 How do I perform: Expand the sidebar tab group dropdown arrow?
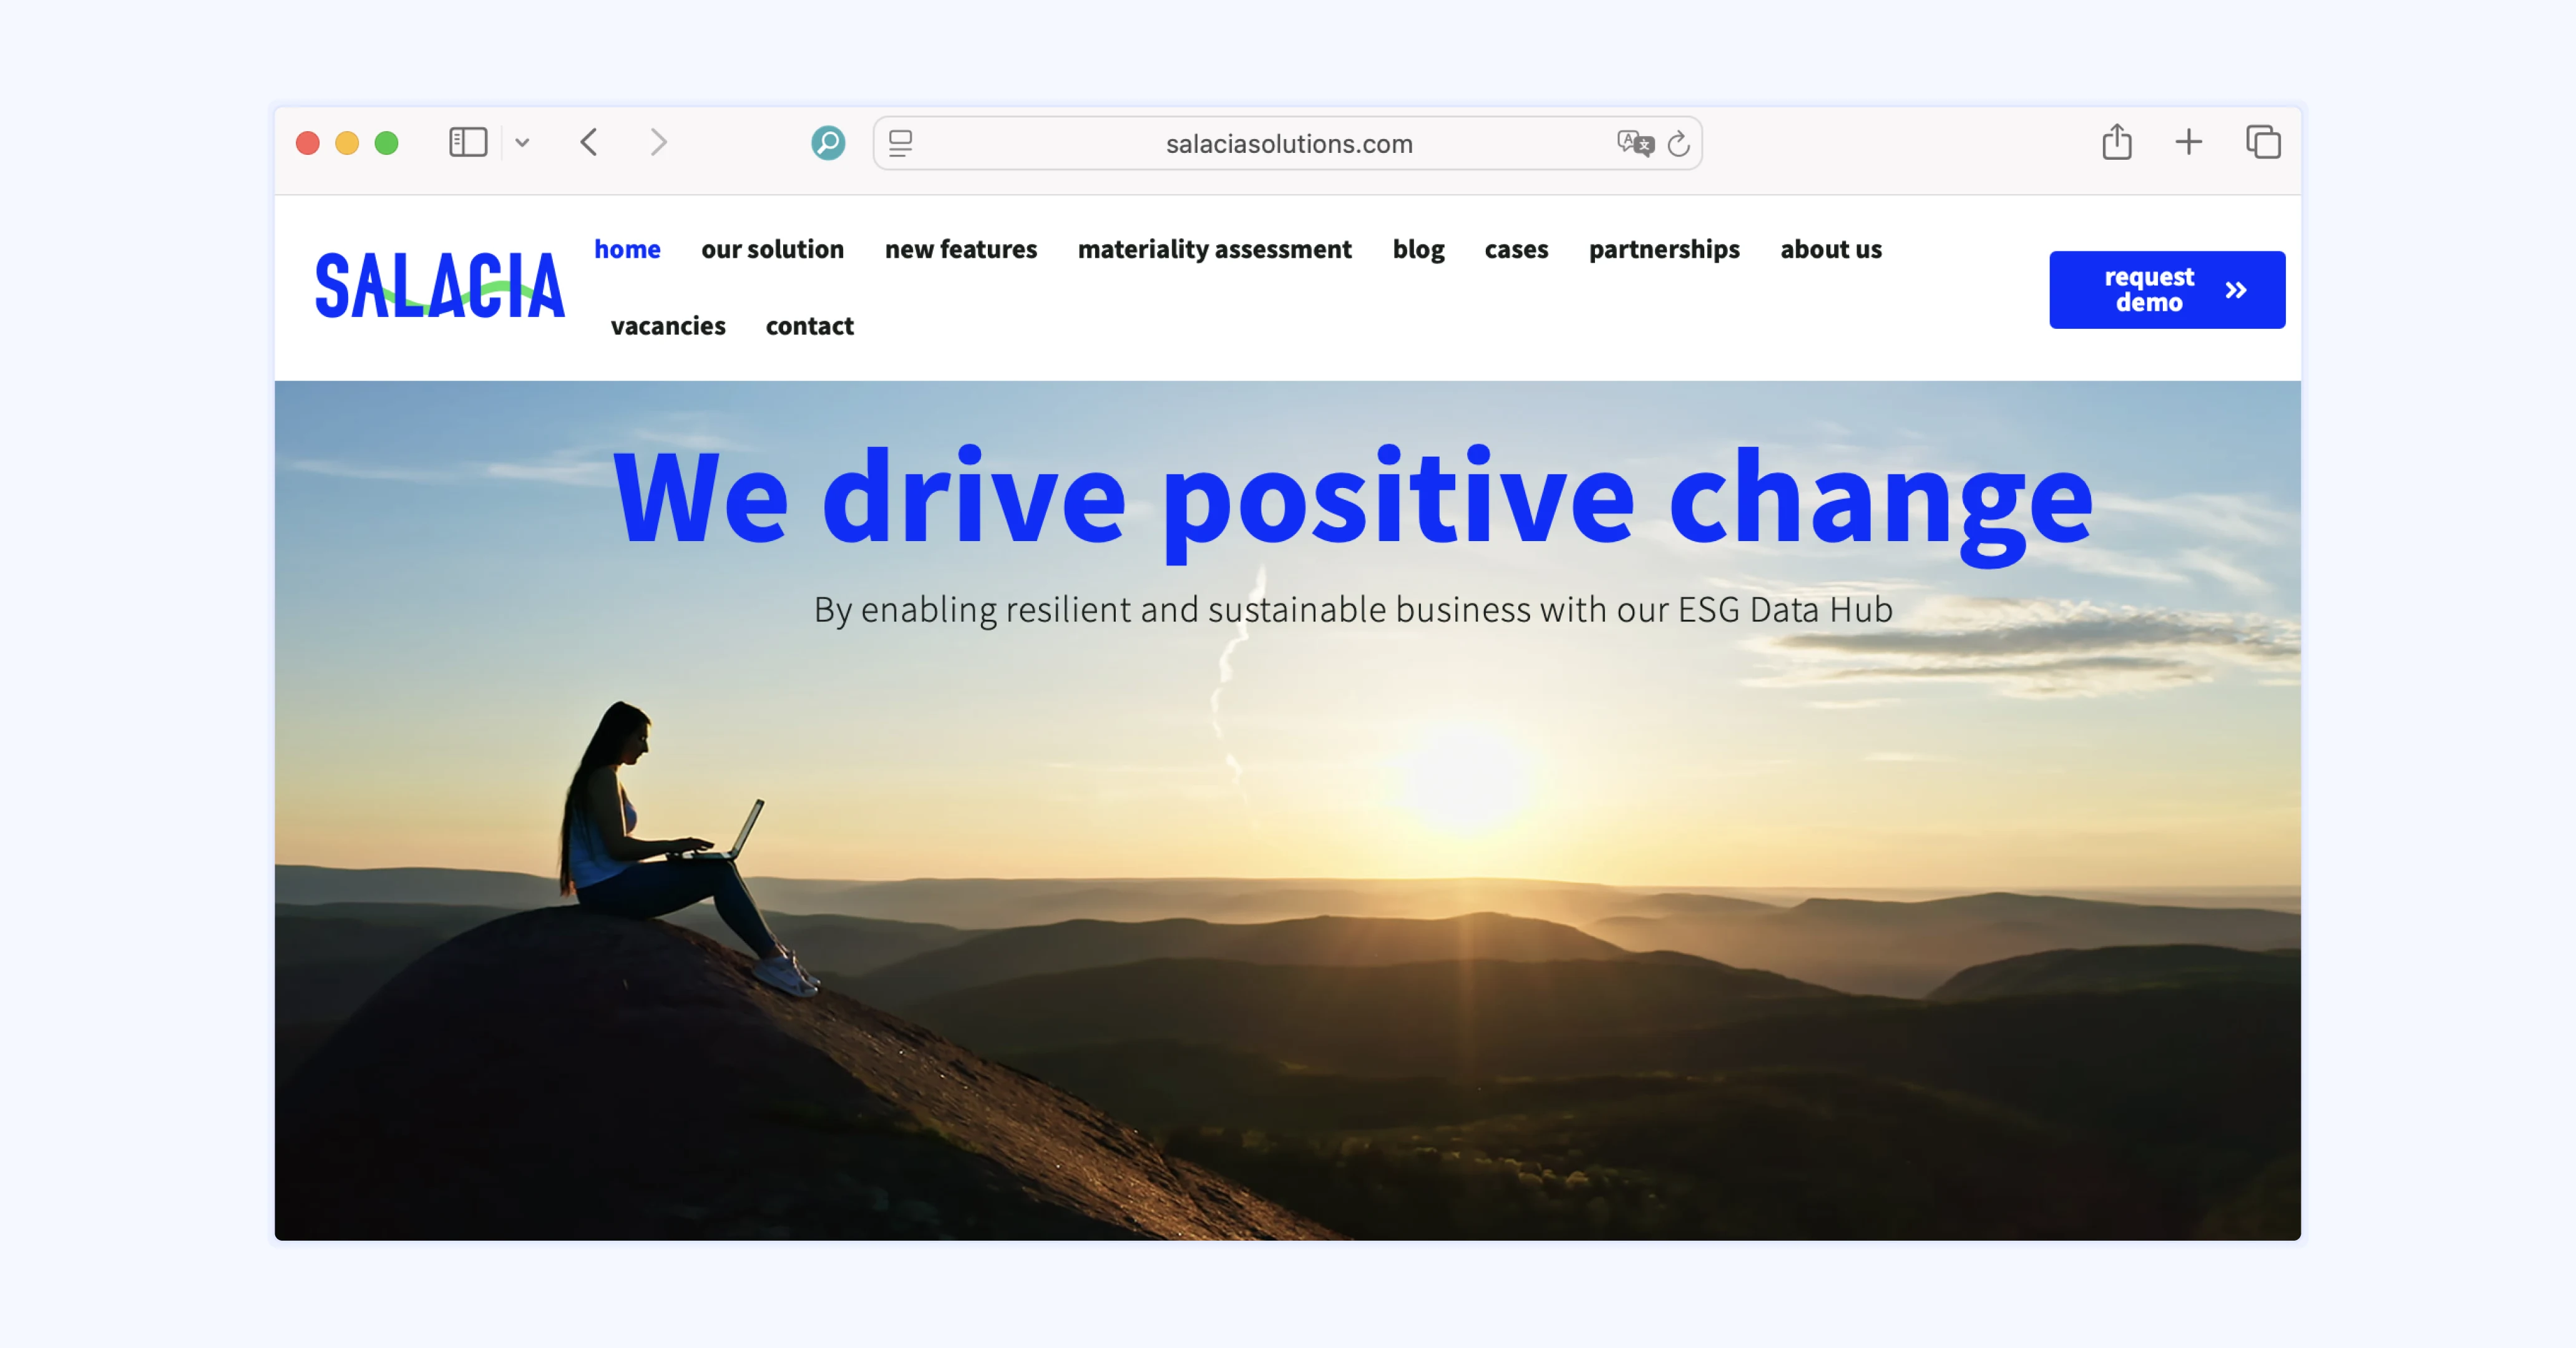522,143
